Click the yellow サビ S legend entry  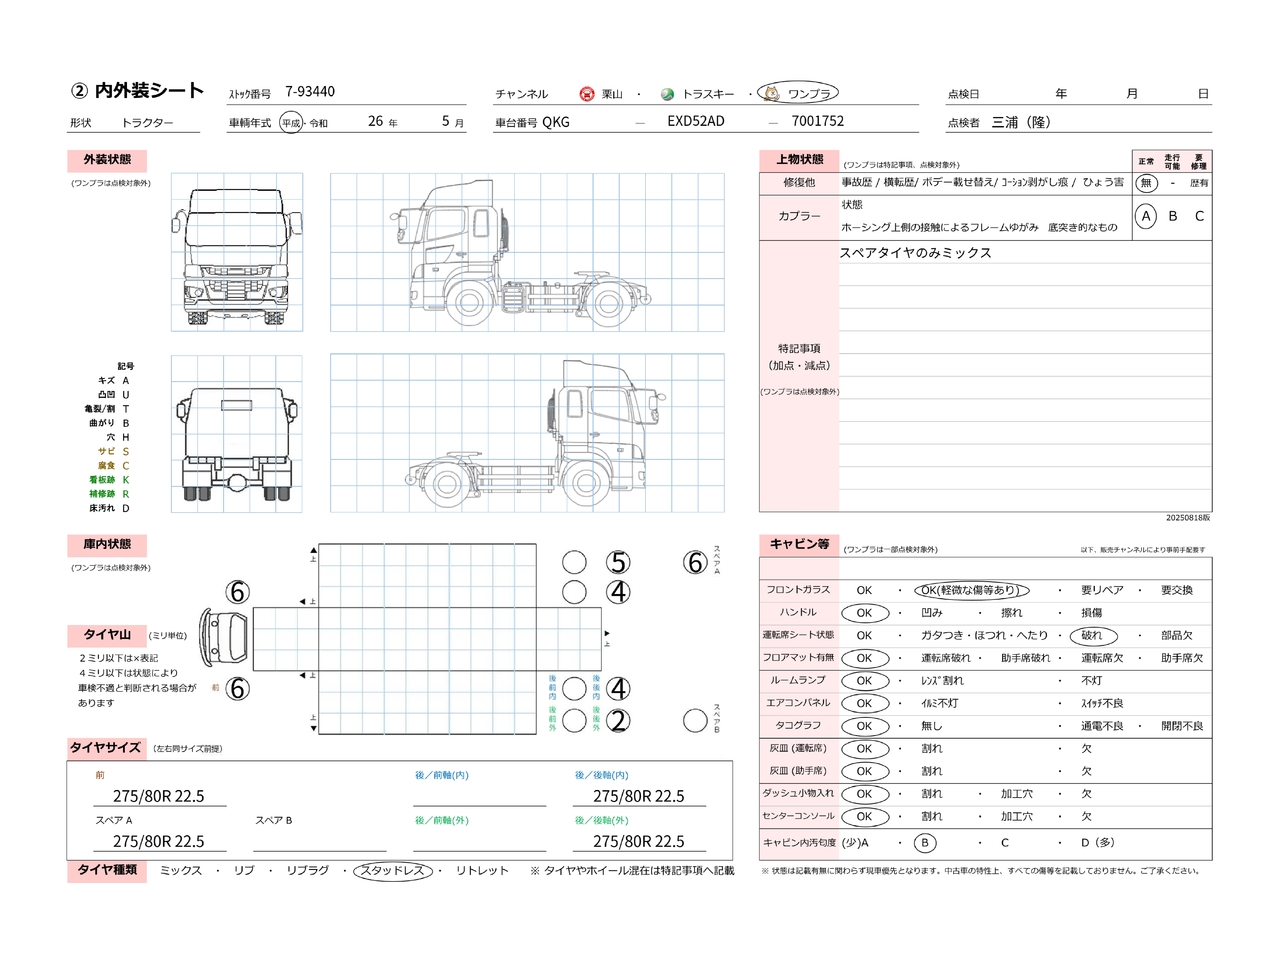113,452
